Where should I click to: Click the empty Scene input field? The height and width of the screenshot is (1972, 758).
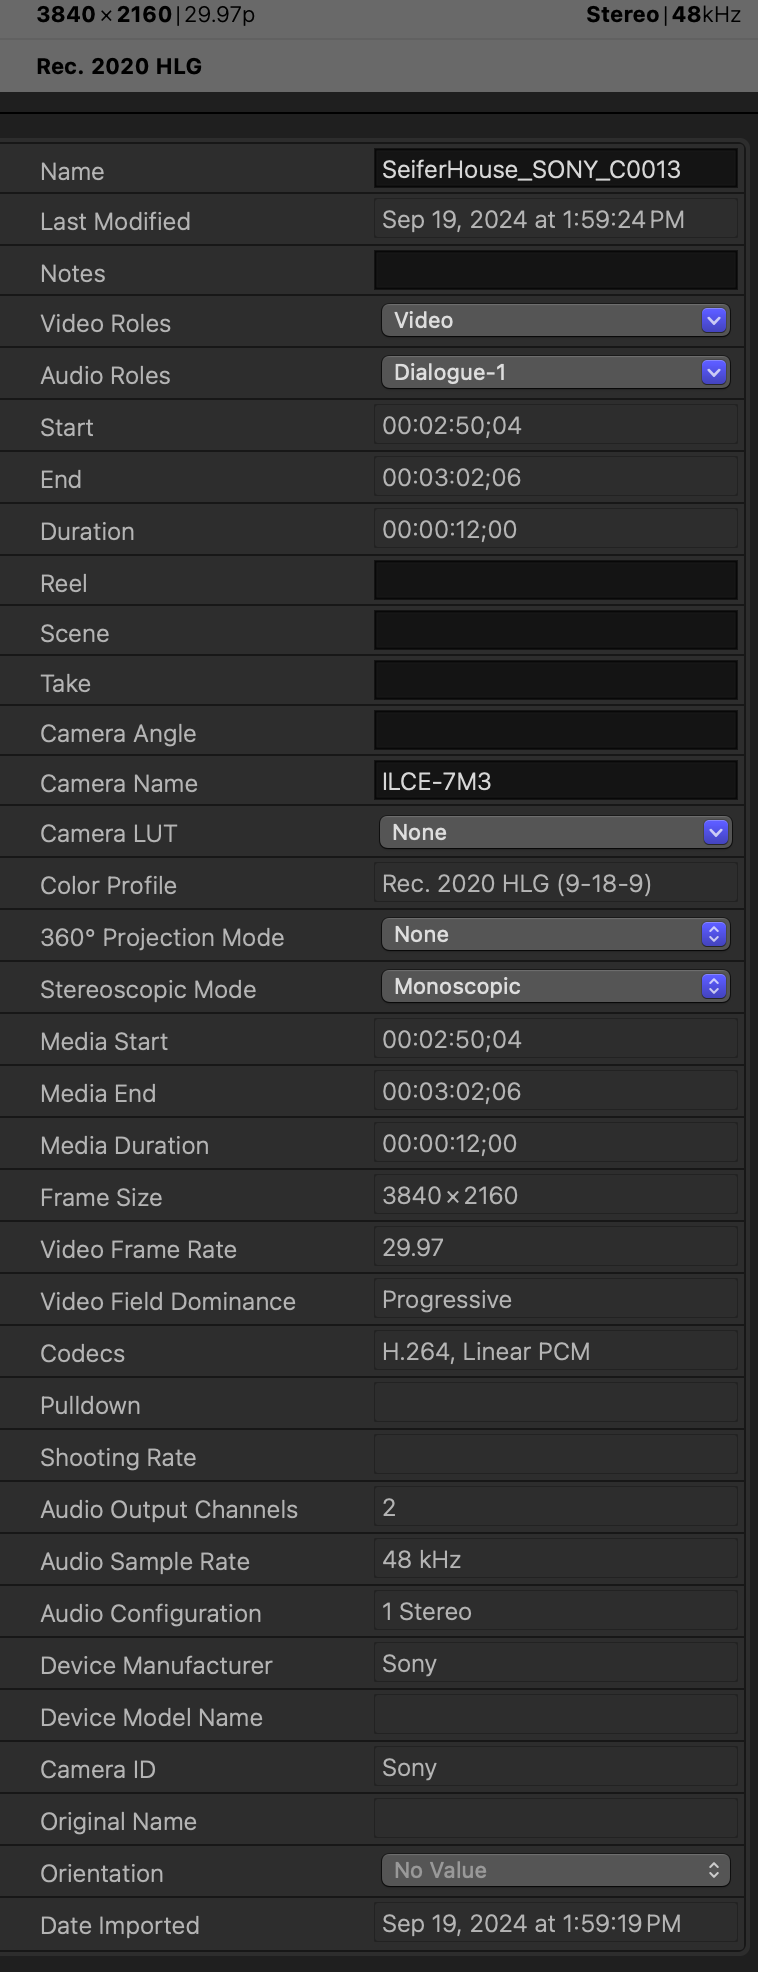555,631
